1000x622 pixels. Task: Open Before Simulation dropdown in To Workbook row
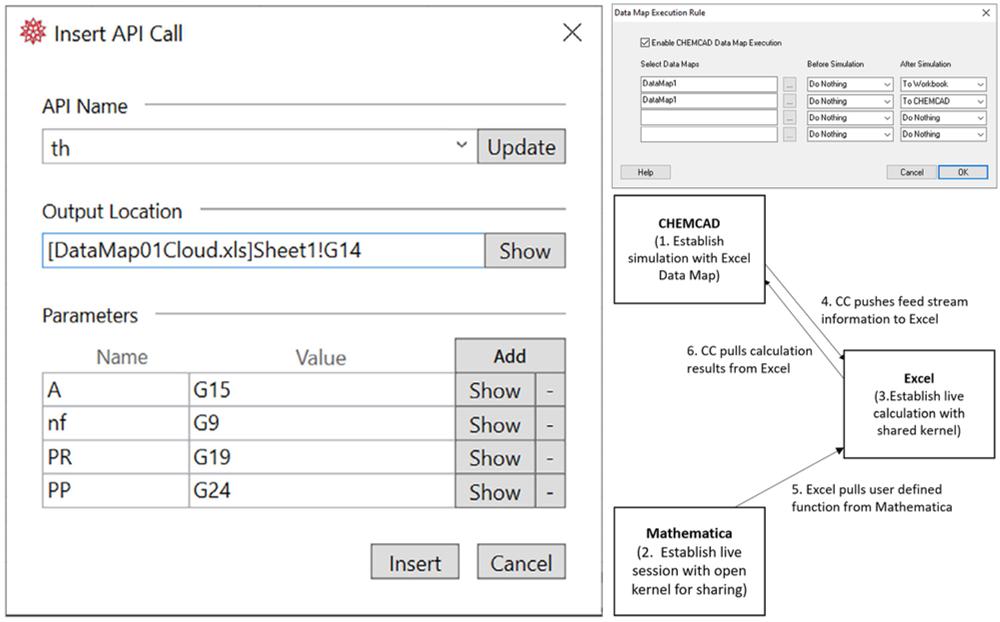pos(849,84)
